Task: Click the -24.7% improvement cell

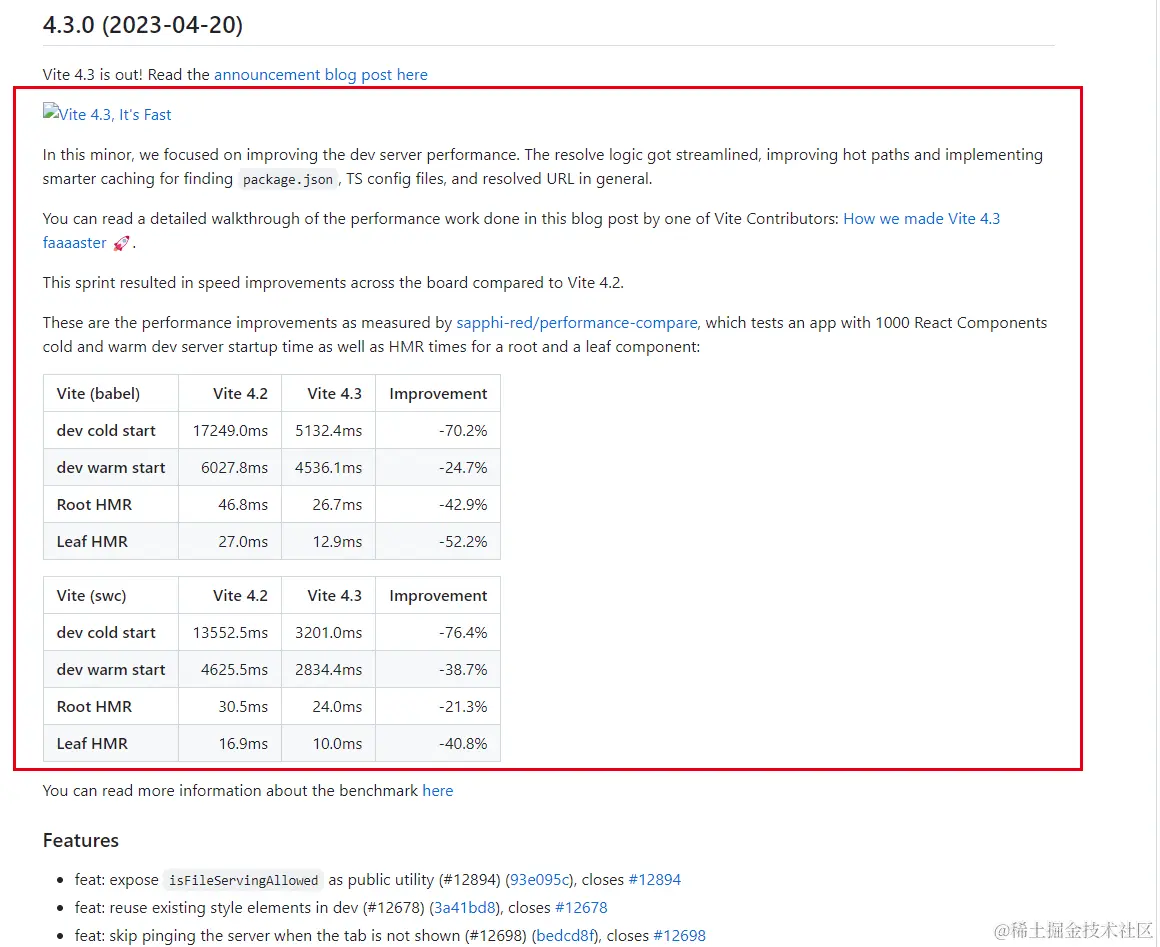Action: [x=438, y=468]
